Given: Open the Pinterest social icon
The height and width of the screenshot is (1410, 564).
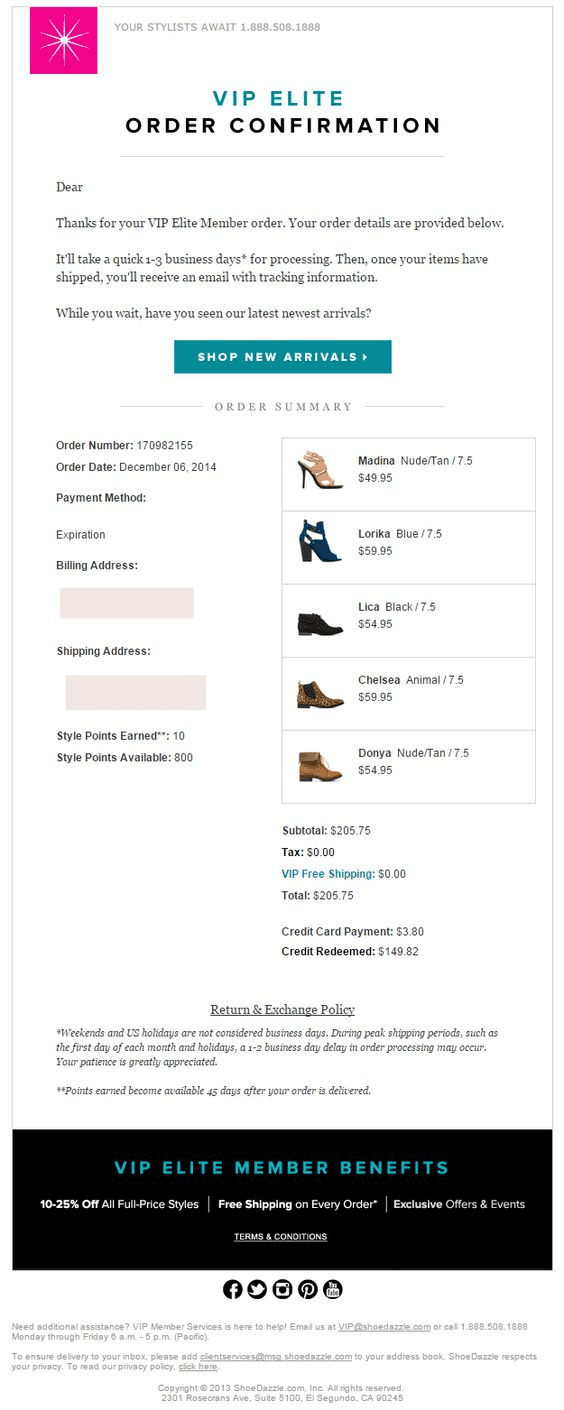Looking at the screenshot, I should coord(307,1289).
